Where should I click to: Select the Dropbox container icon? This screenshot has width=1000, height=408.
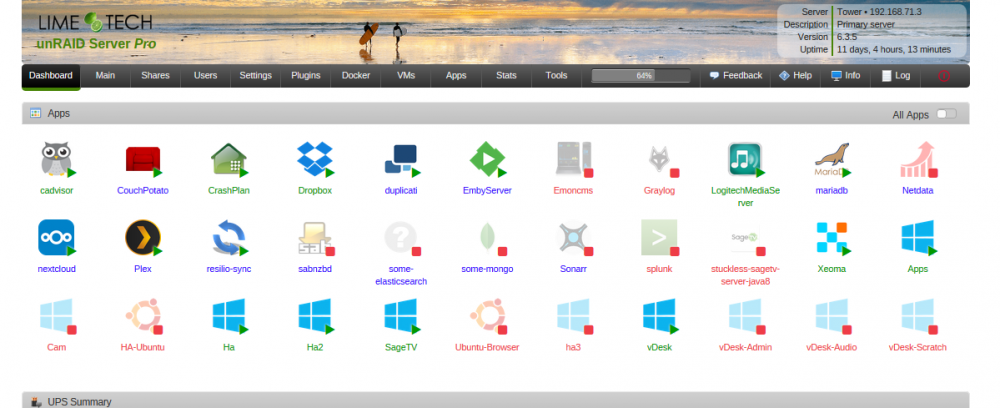tap(315, 159)
